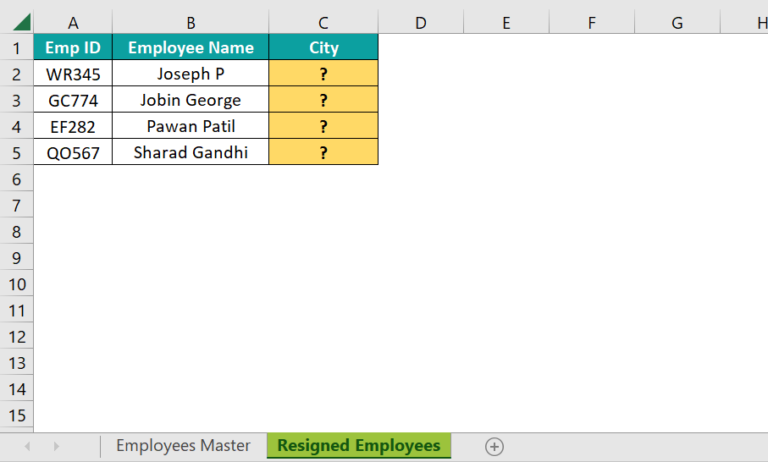The width and height of the screenshot is (768, 462).
Task: Select the Jobin George cell
Action: [191, 100]
